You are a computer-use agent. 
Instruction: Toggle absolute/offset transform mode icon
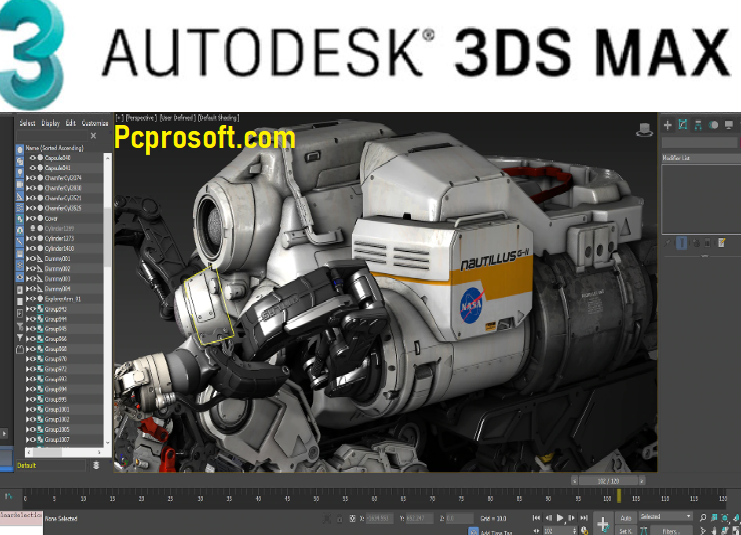click(352, 518)
